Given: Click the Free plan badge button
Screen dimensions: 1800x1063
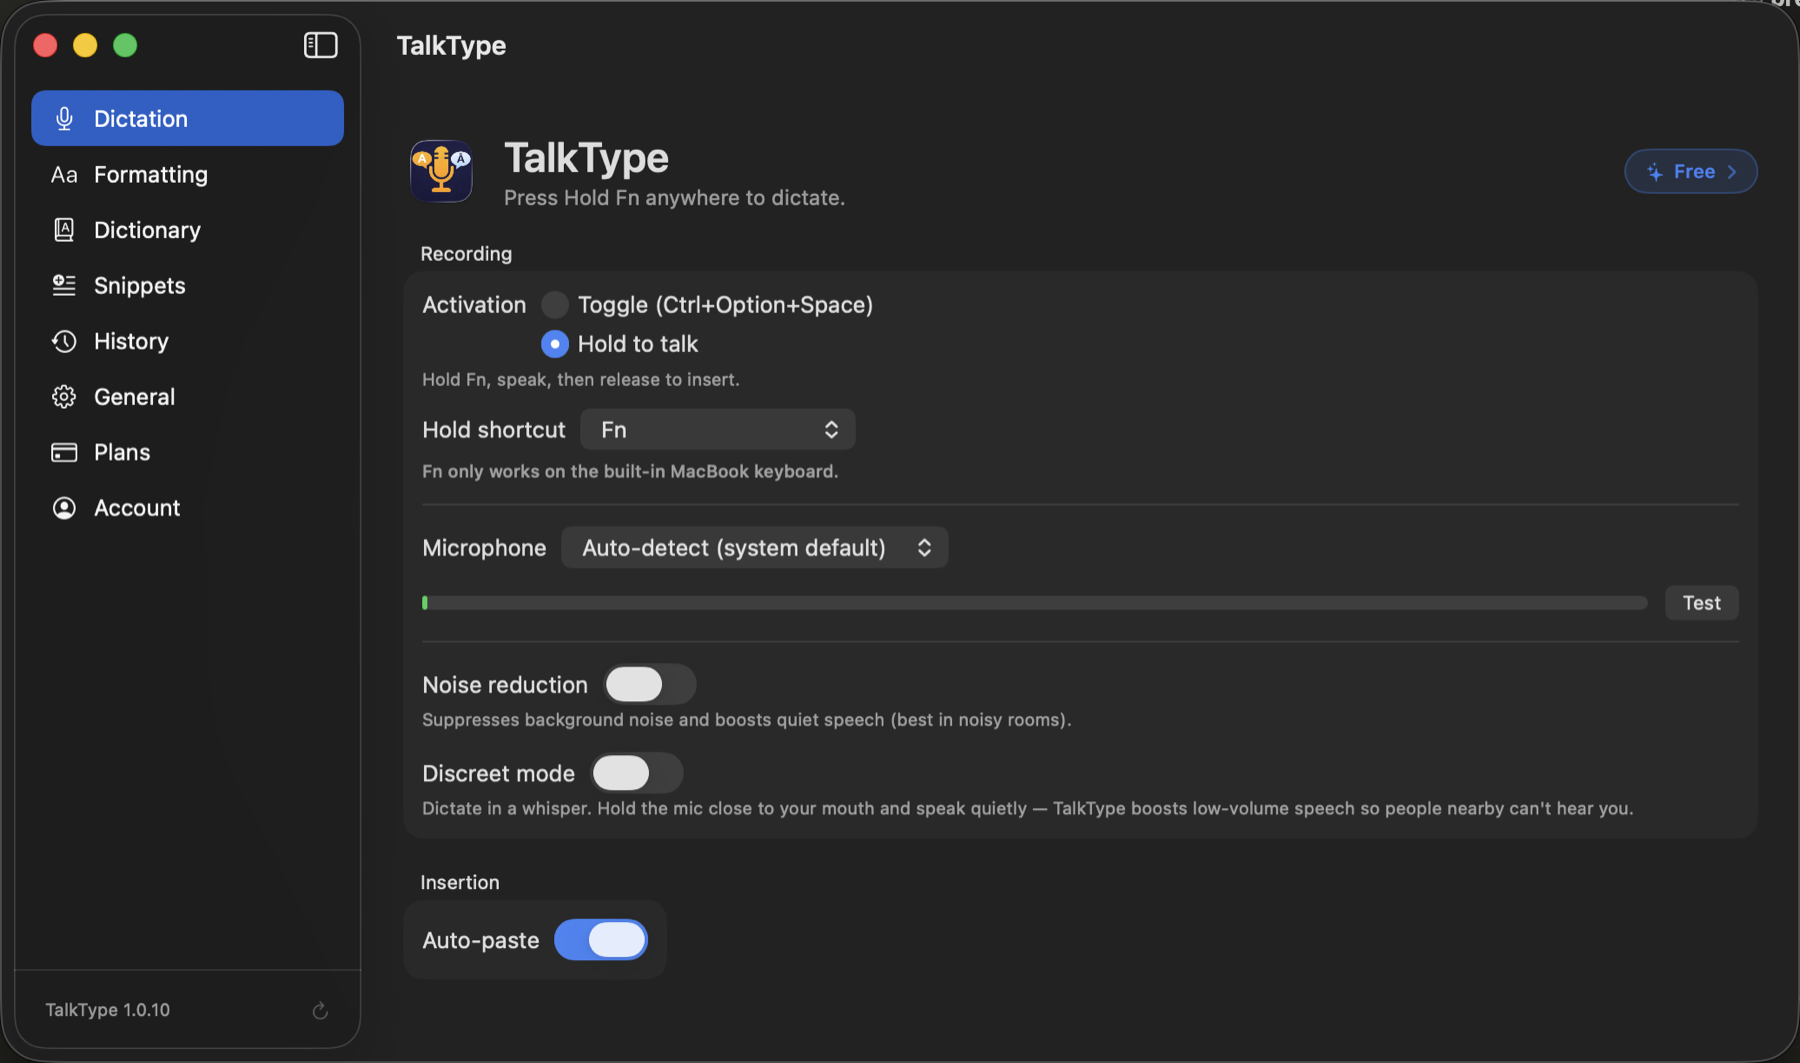Looking at the screenshot, I should tap(1691, 172).
